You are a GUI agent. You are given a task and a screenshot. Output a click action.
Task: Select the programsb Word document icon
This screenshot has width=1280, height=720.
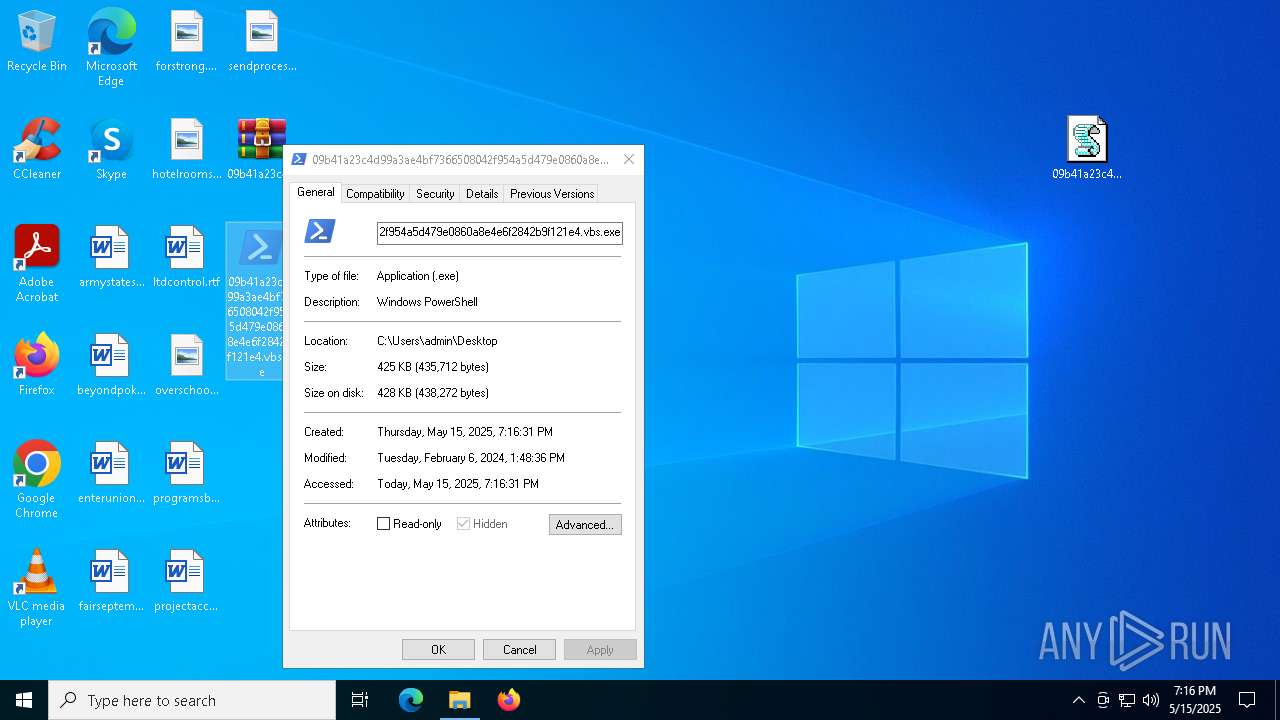(186, 474)
